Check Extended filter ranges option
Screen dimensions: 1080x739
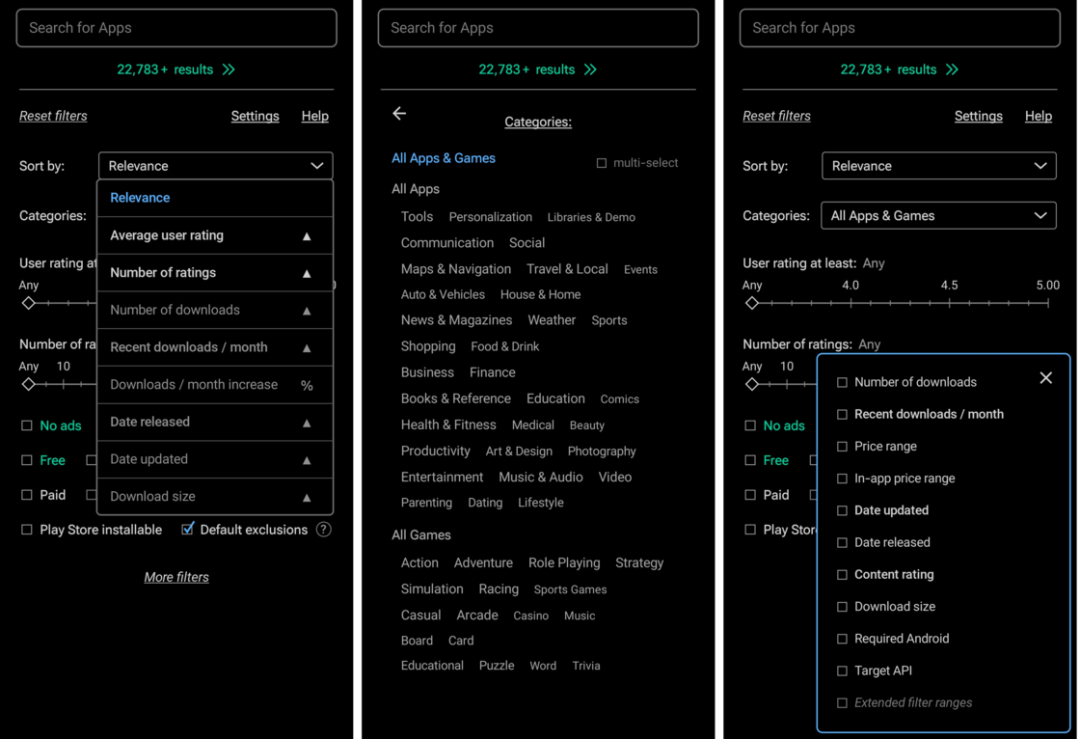tap(842, 702)
